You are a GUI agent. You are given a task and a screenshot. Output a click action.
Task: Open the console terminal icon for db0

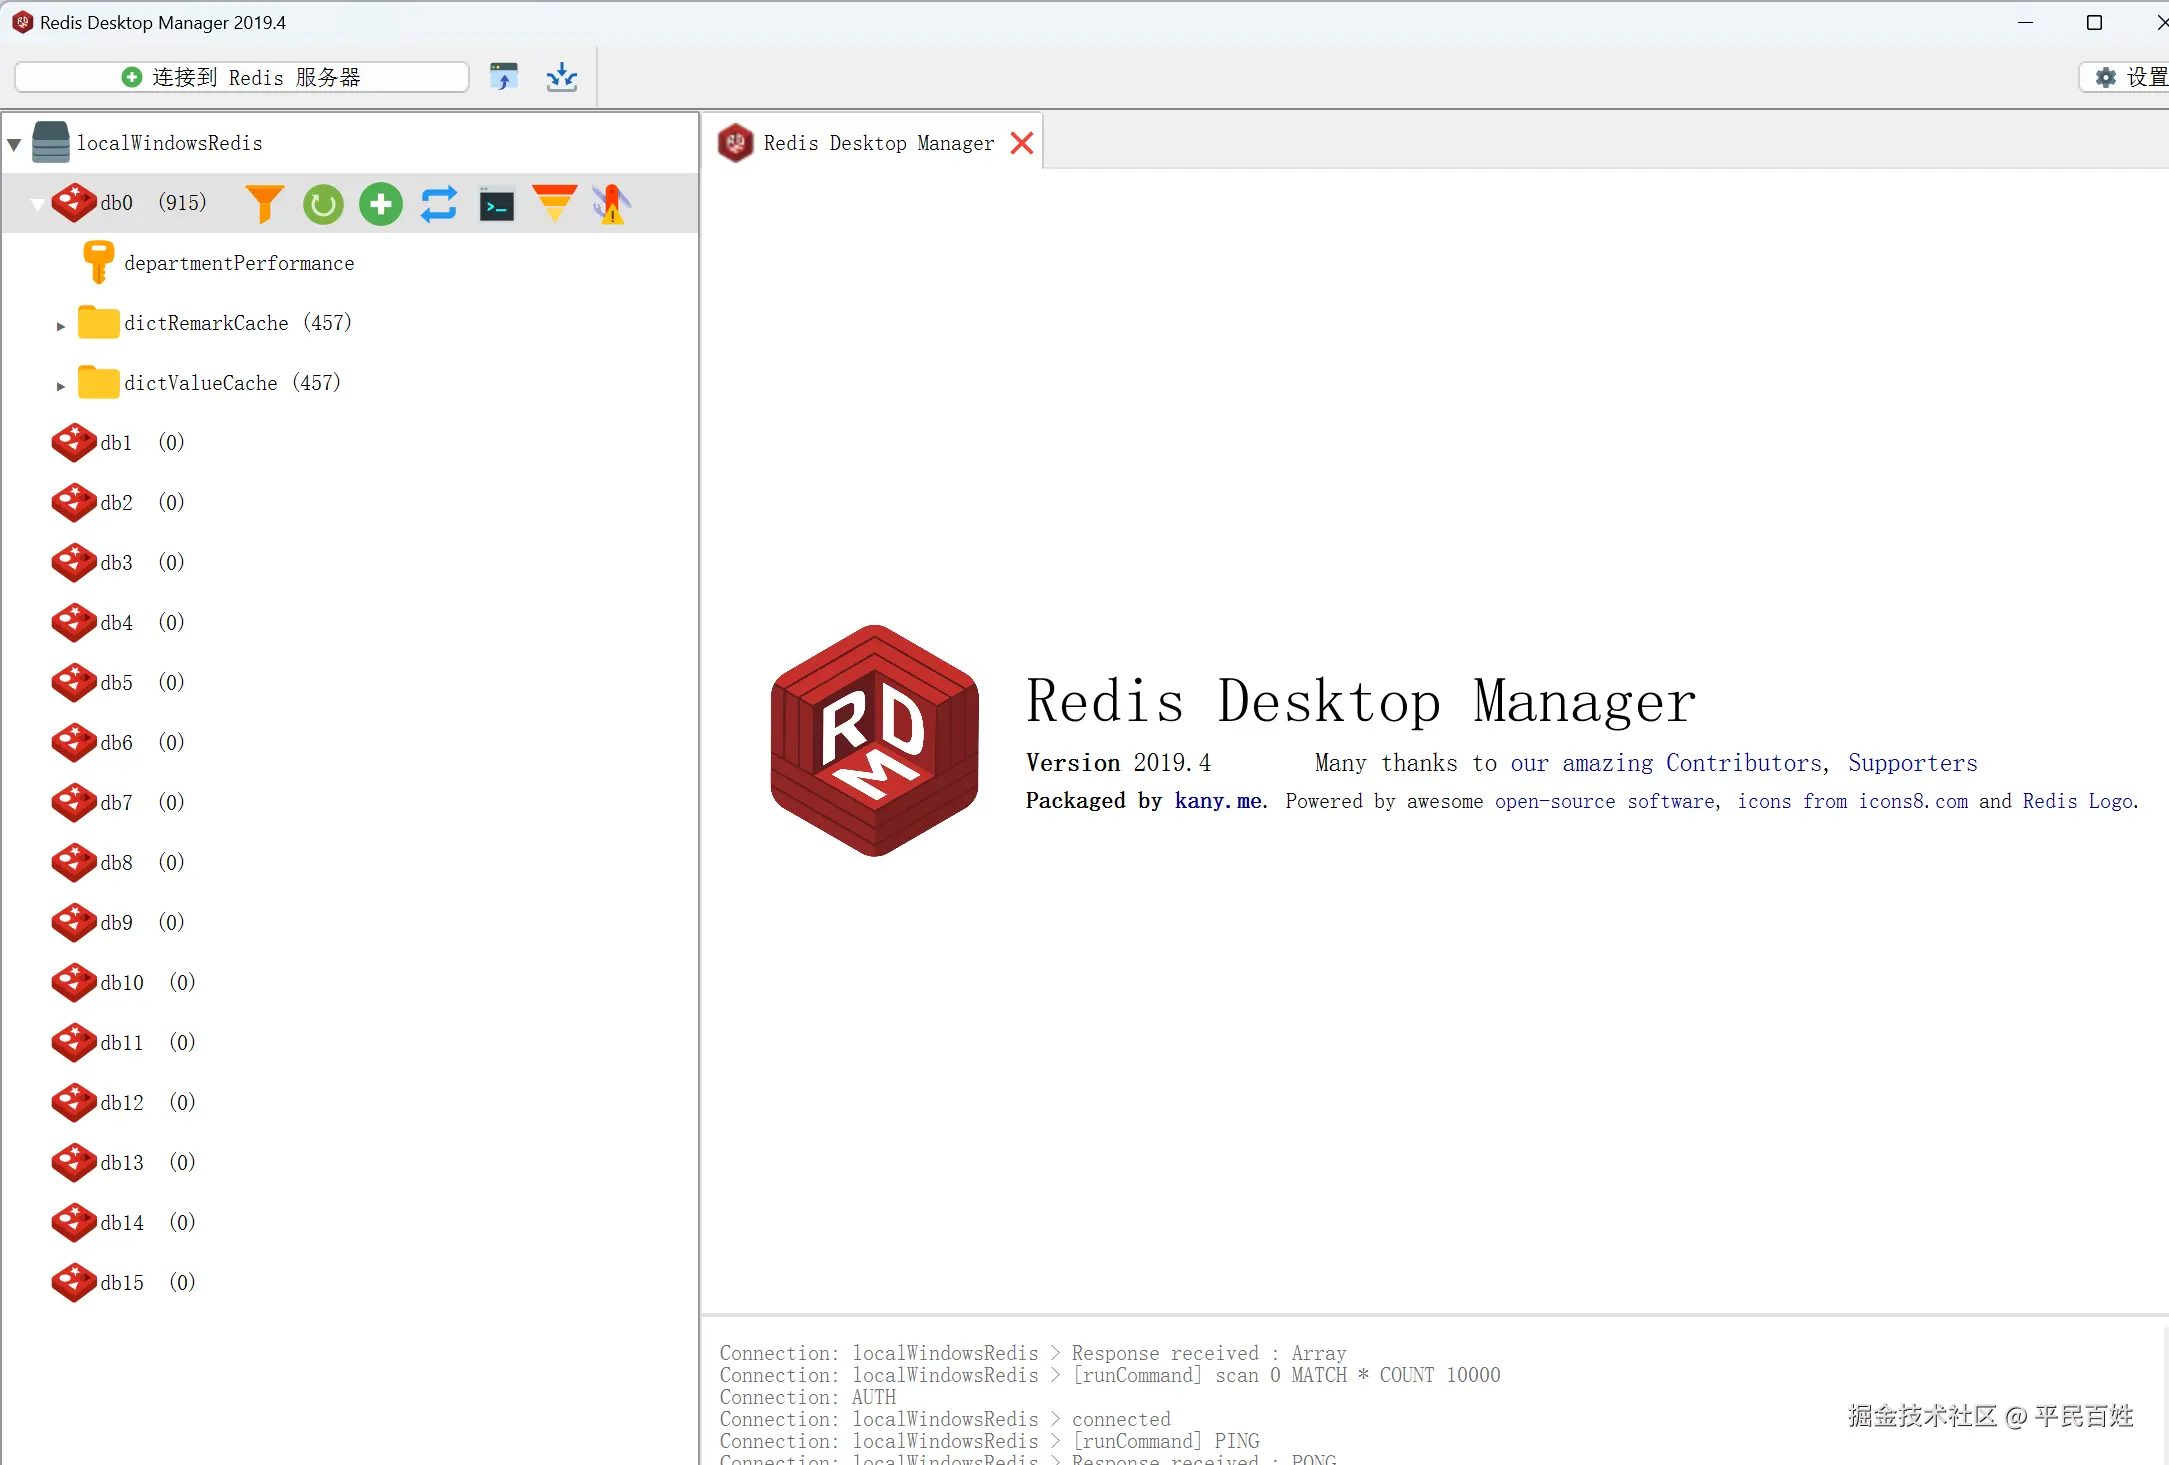pos(497,205)
